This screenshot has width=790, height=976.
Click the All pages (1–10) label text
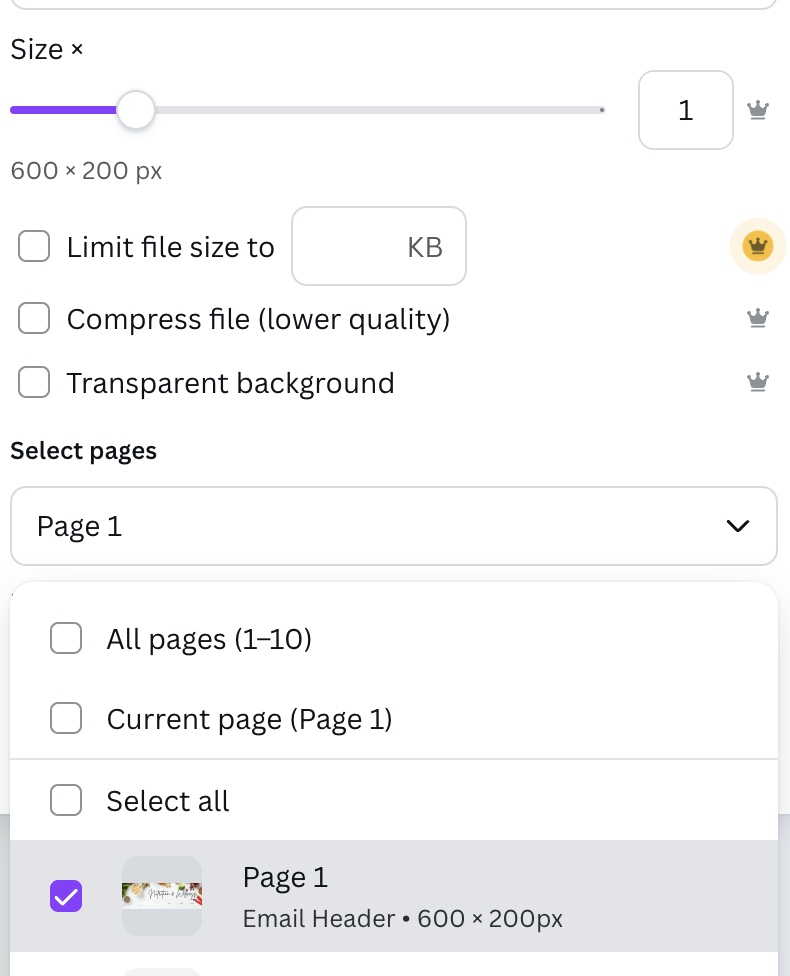pyautogui.click(x=209, y=639)
